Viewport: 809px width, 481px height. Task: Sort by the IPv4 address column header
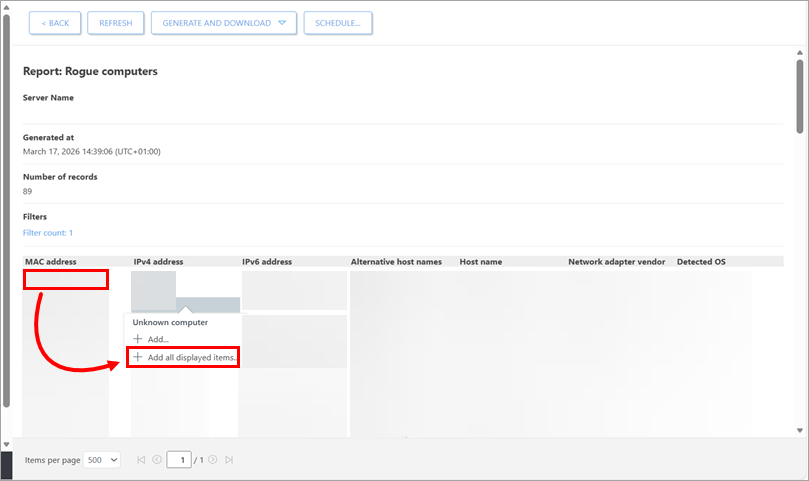click(x=159, y=262)
